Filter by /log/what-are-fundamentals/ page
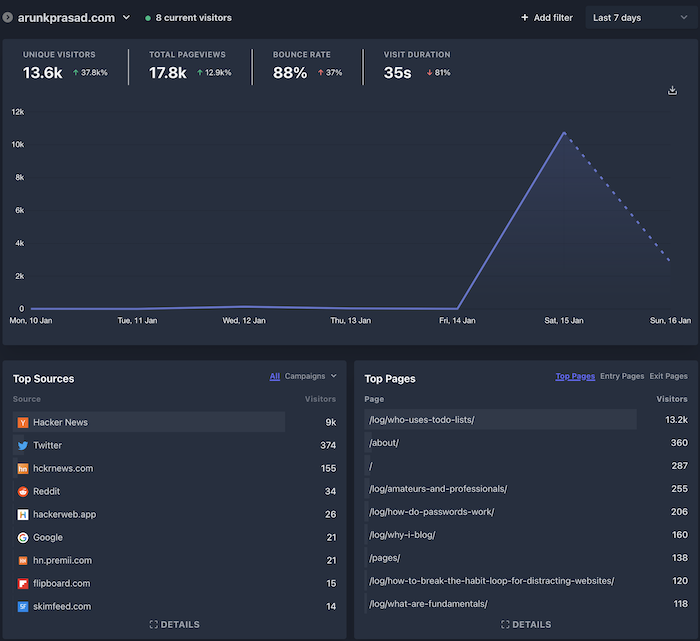This screenshot has height=641, width=700. [x=428, y=604]
